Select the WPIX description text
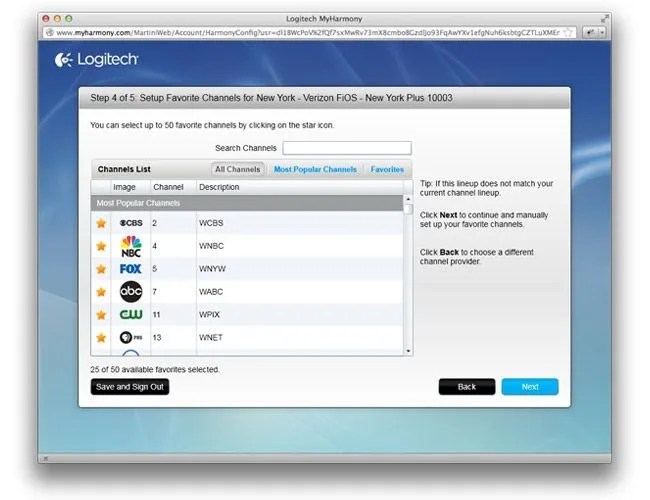 click(x=209, y=315)
